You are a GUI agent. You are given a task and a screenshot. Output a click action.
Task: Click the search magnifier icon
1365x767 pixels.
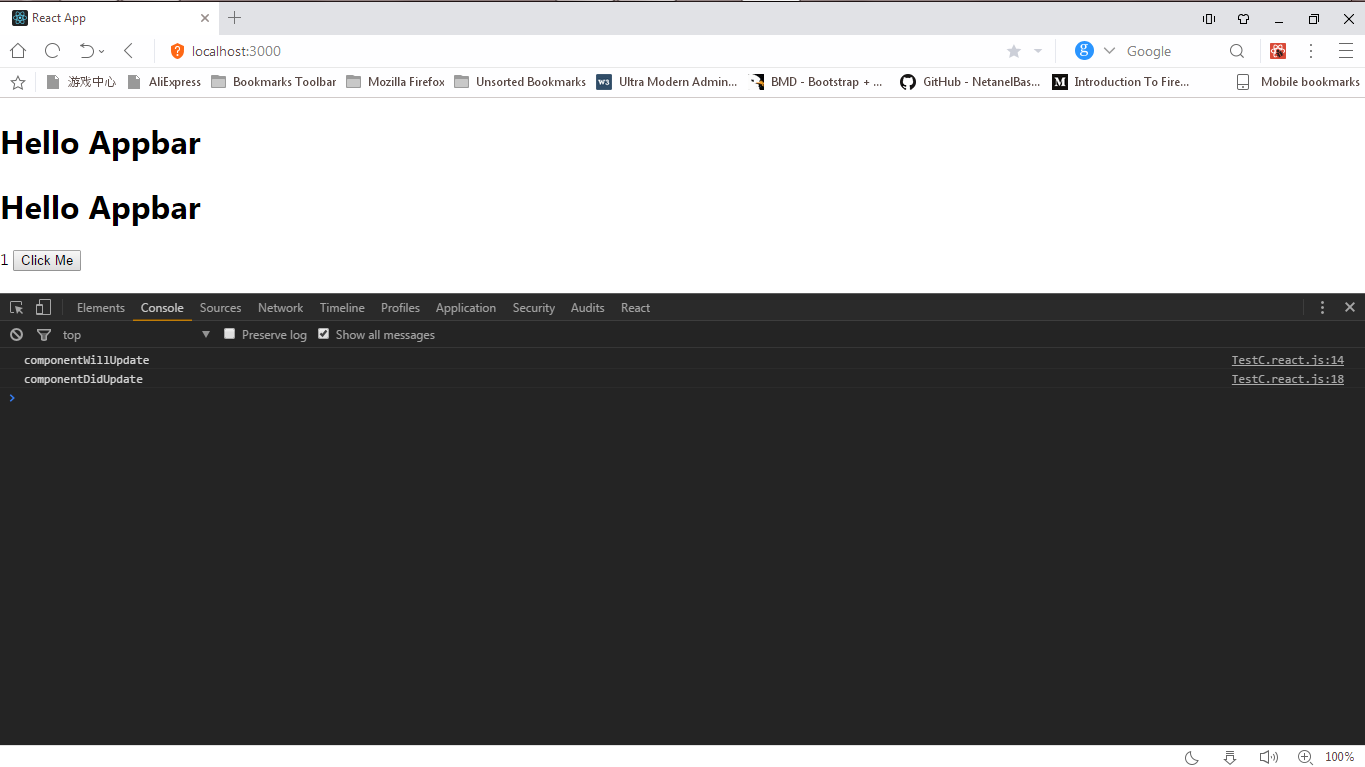[1237, 51]
